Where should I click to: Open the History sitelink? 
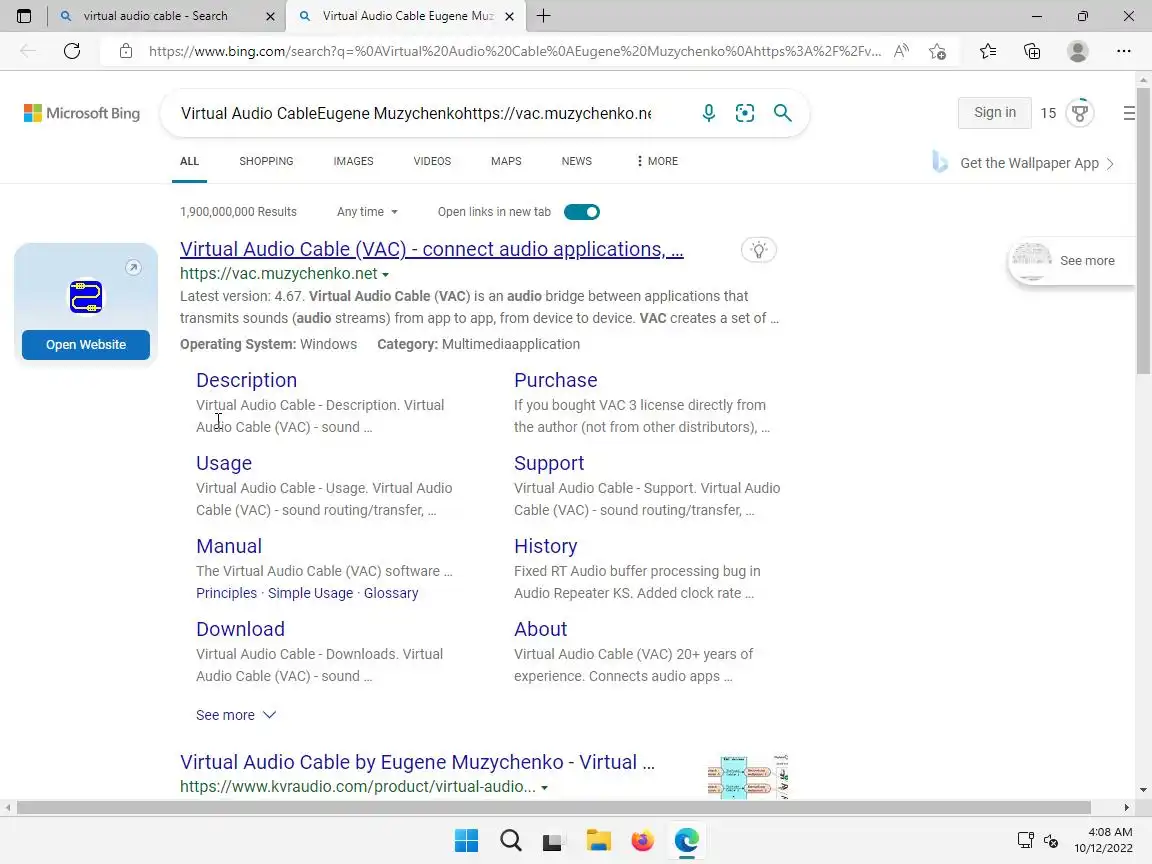546,546
